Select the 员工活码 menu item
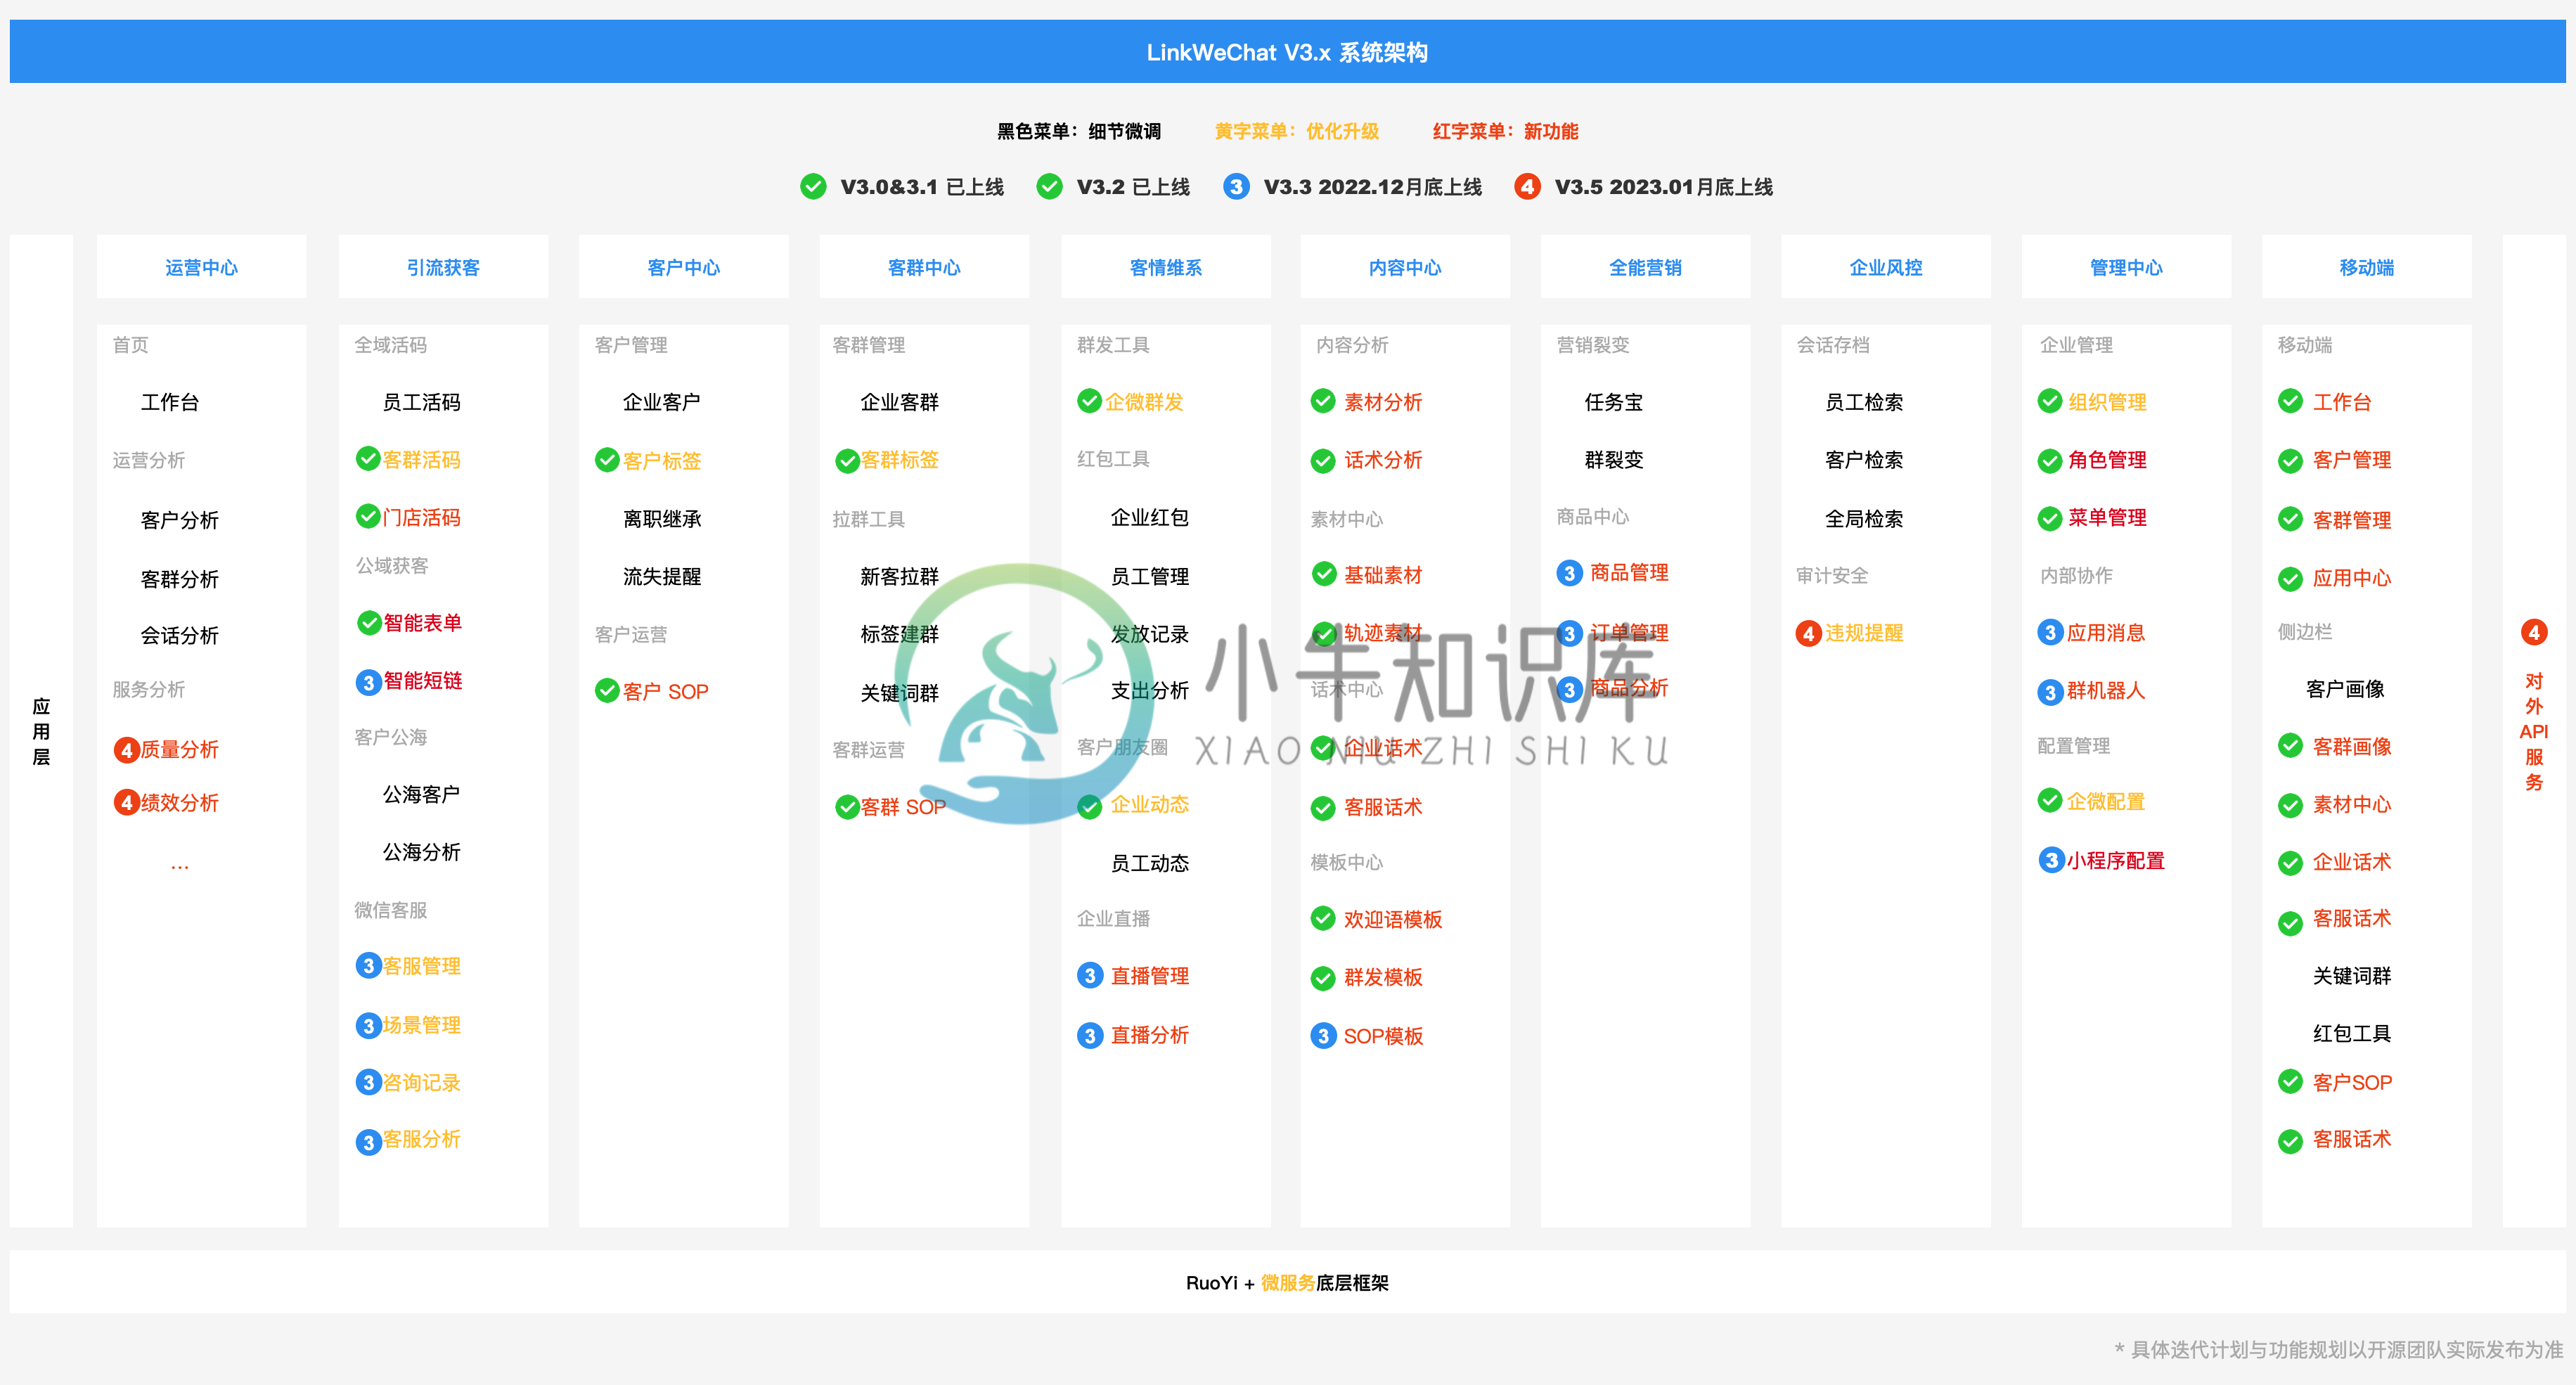Screen dimensions: 2576x1385 (x=421, y=402)
